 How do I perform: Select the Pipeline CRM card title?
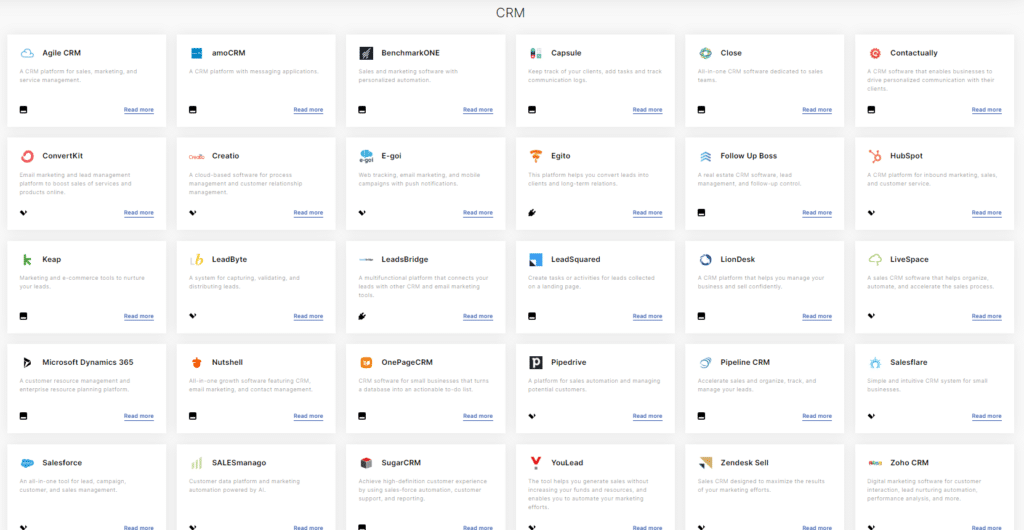click(745, 362)
